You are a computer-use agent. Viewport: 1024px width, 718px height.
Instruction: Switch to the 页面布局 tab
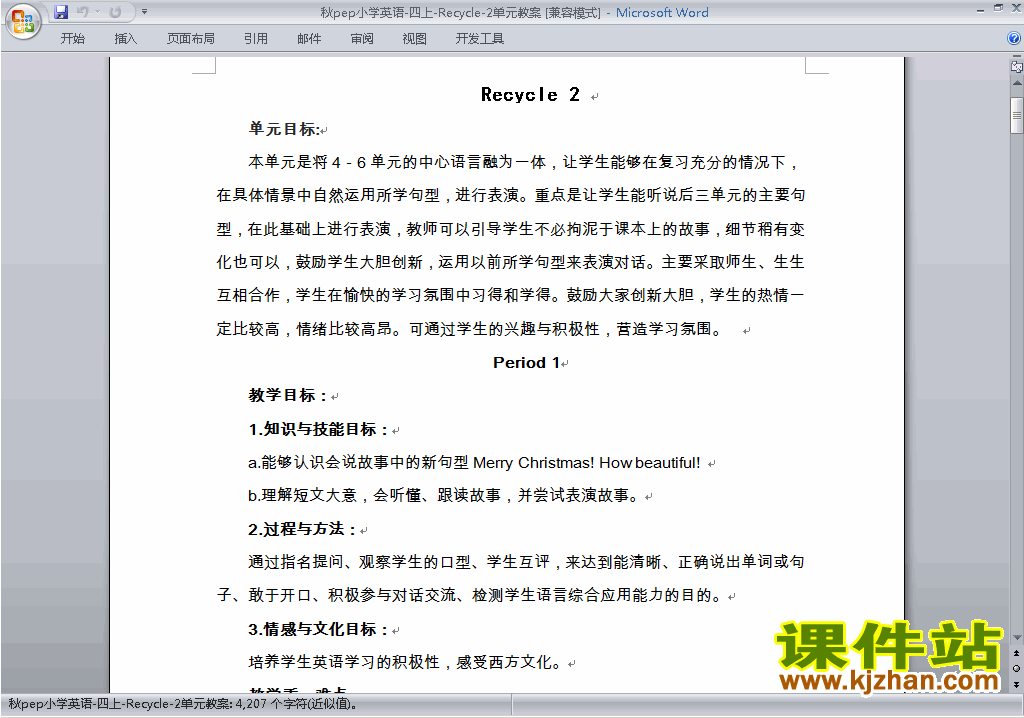pos(191,39)
